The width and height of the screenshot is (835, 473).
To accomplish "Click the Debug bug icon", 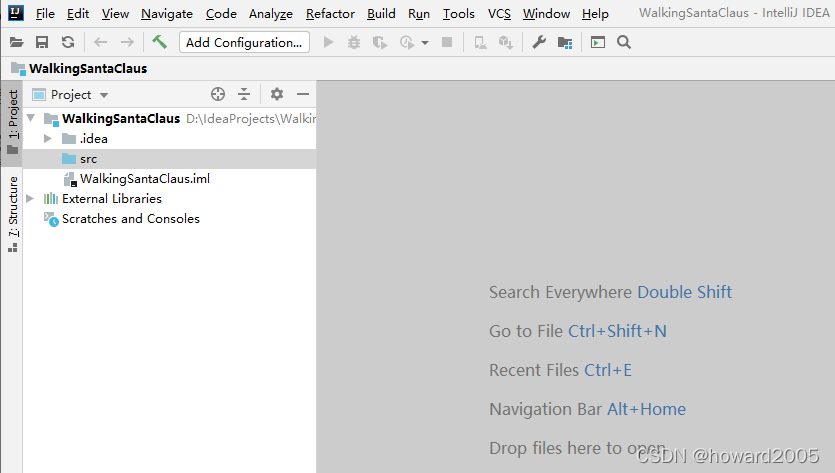I will (x=354, y=42).
